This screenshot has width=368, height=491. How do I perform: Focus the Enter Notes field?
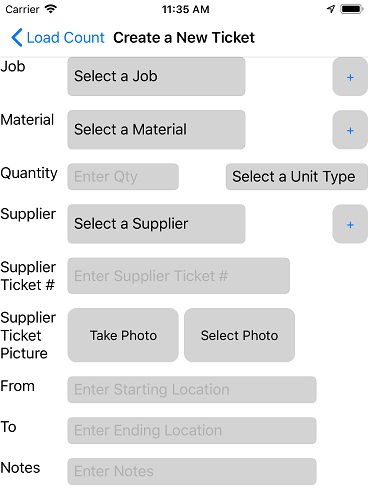point(192,471)
